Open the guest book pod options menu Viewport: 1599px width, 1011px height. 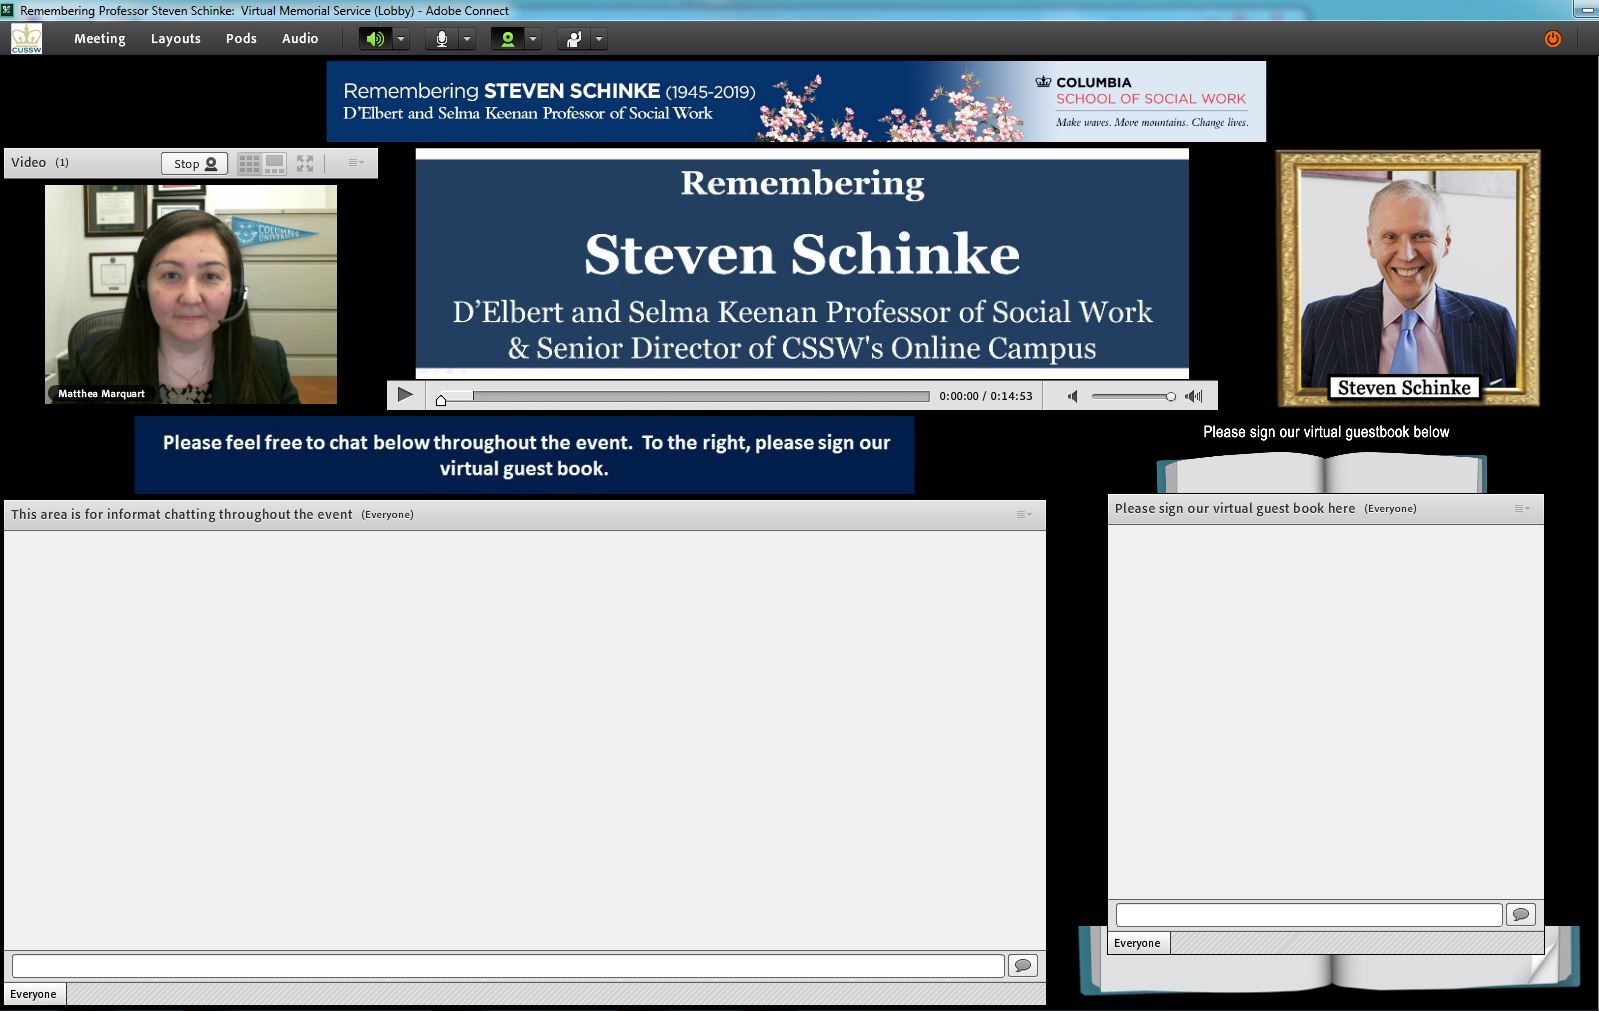click(1522, 508)
